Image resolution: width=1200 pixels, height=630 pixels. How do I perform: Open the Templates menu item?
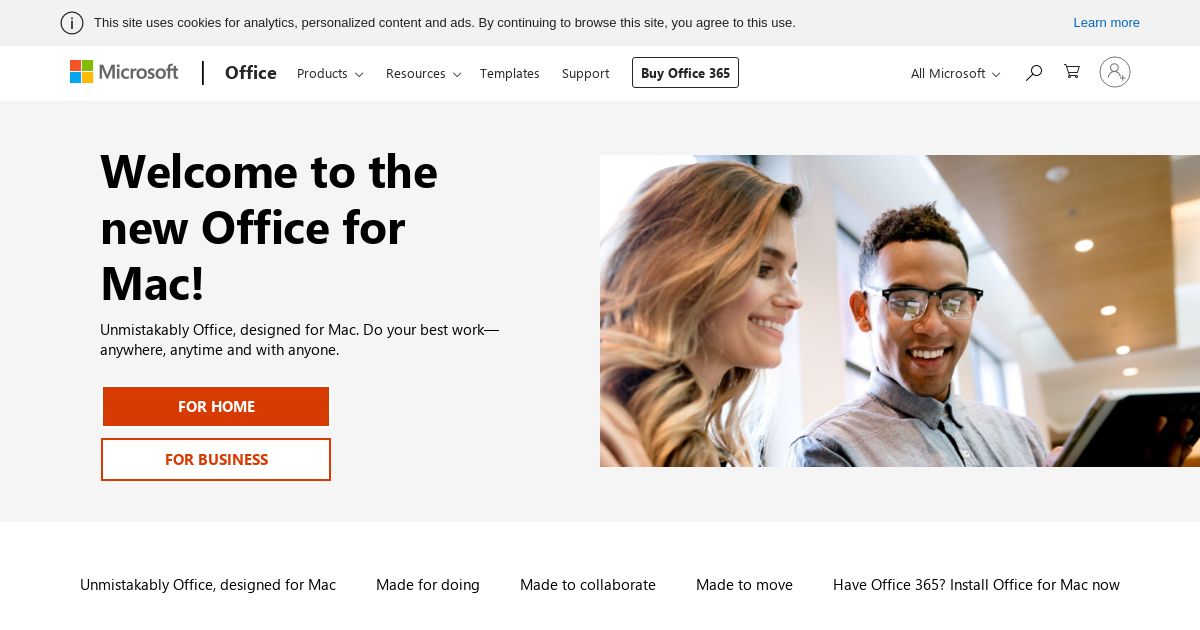pos(510,73)
